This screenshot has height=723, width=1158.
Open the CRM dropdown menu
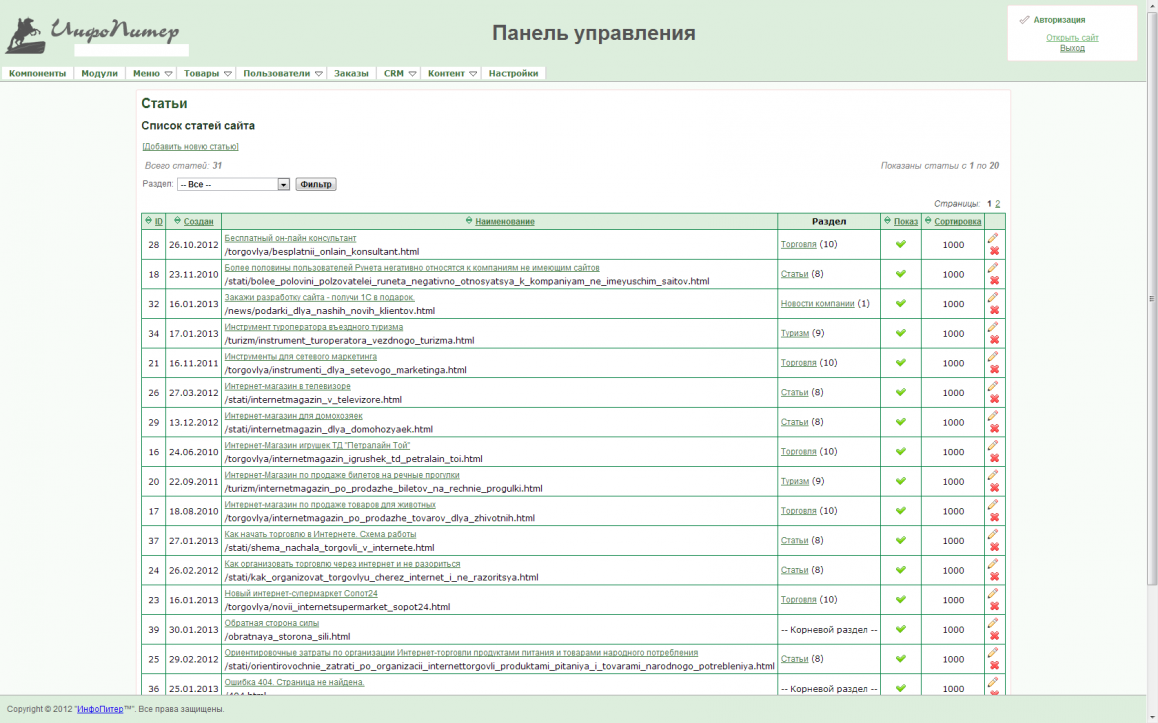400,73
